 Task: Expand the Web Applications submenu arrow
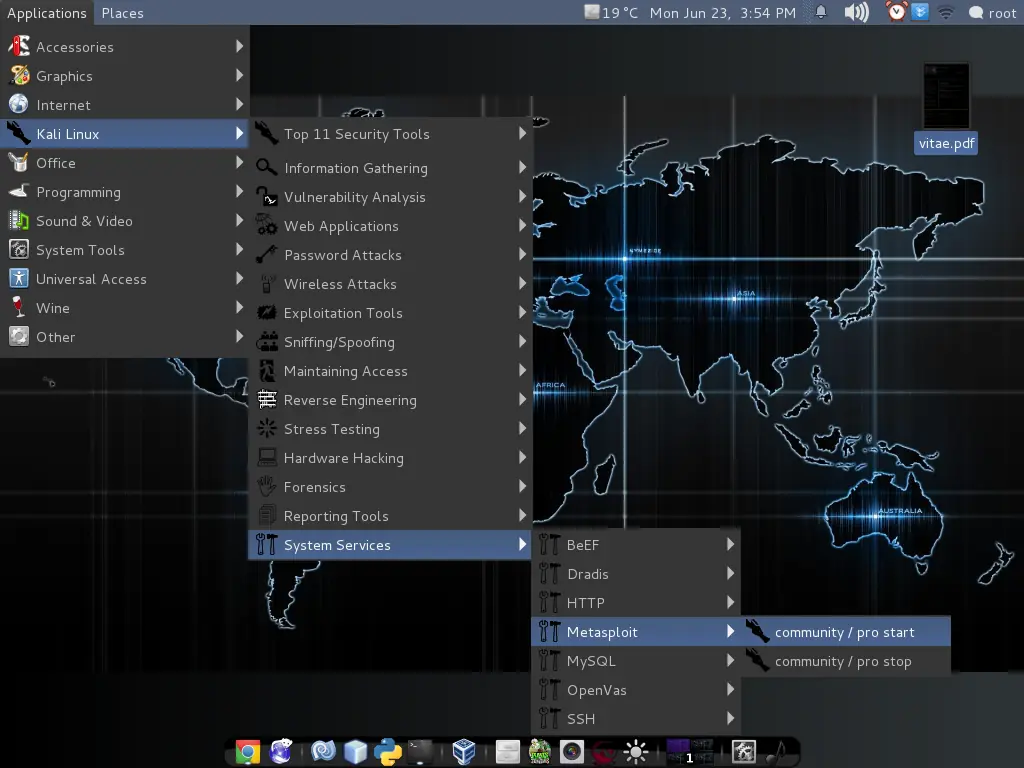[522, 225]
